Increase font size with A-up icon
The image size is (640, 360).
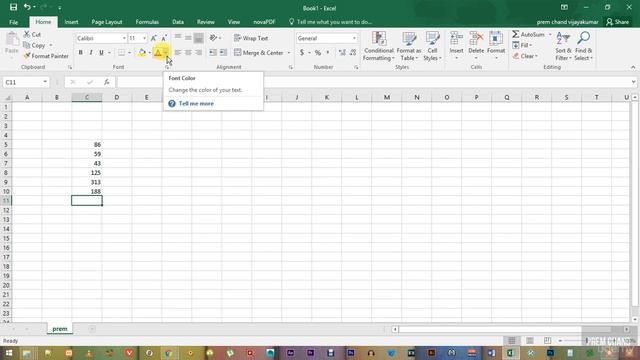tap(153, 38)
